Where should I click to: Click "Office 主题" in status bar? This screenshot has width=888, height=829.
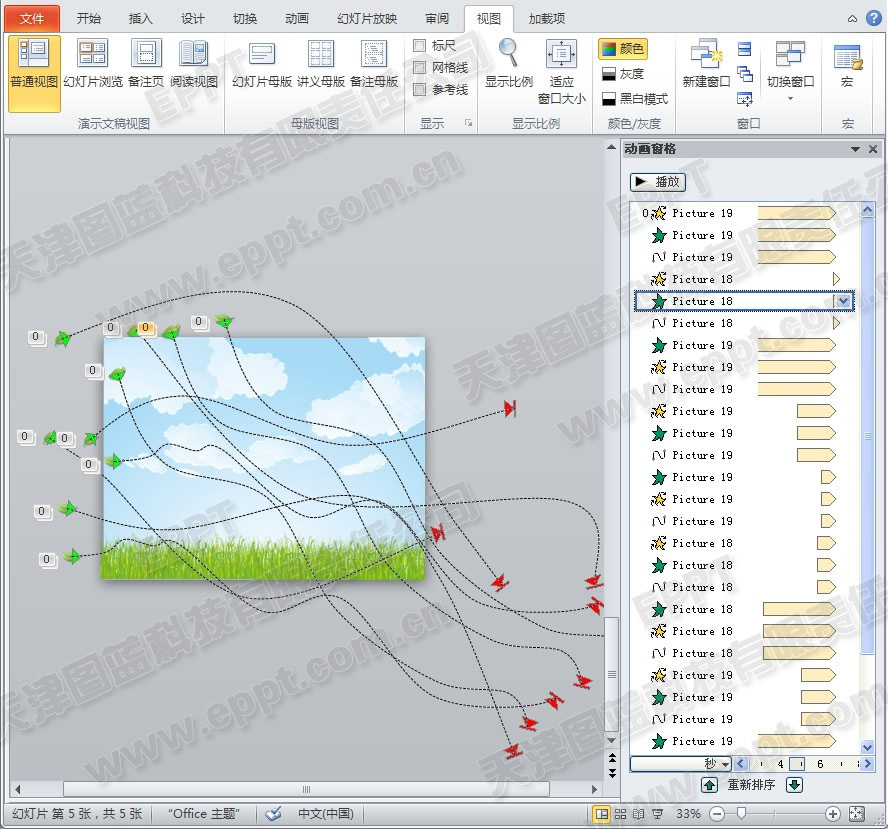[204, 814]
